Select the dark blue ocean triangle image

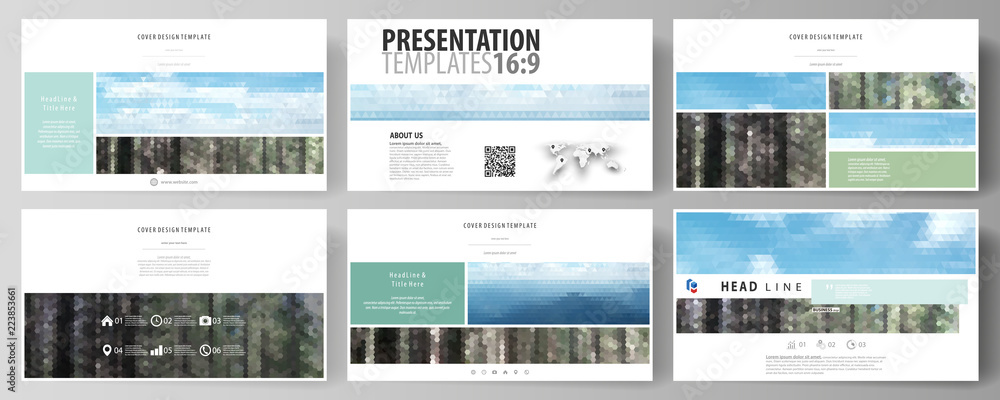point(559,293)
